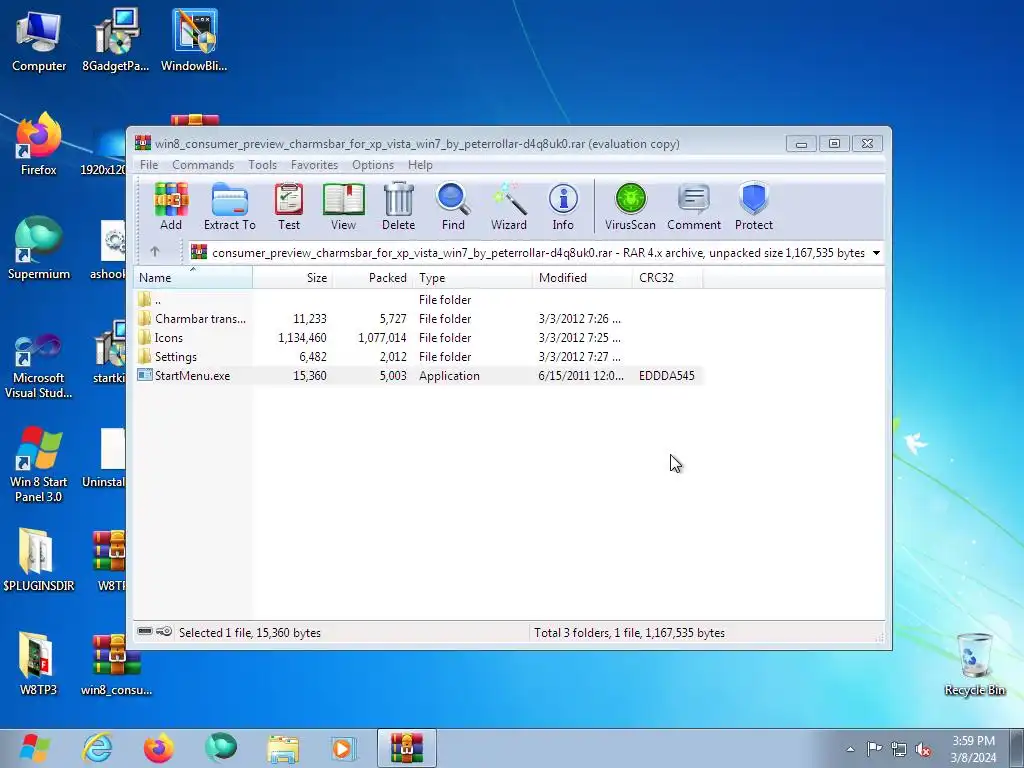The height and width of the screenshot is (768, 1024).
Task: Open the Favorites menu
Action: click(x=315, y=165)
